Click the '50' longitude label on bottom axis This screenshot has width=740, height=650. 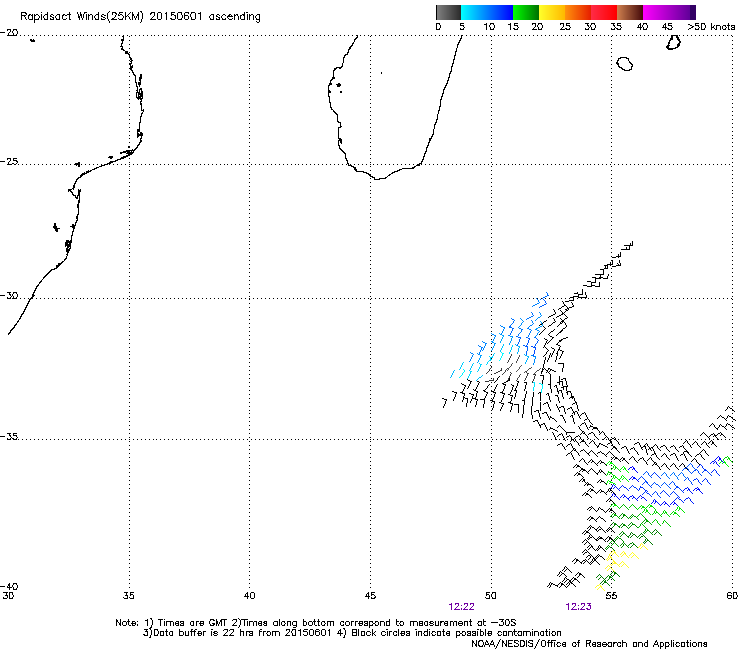pos(491,596)
